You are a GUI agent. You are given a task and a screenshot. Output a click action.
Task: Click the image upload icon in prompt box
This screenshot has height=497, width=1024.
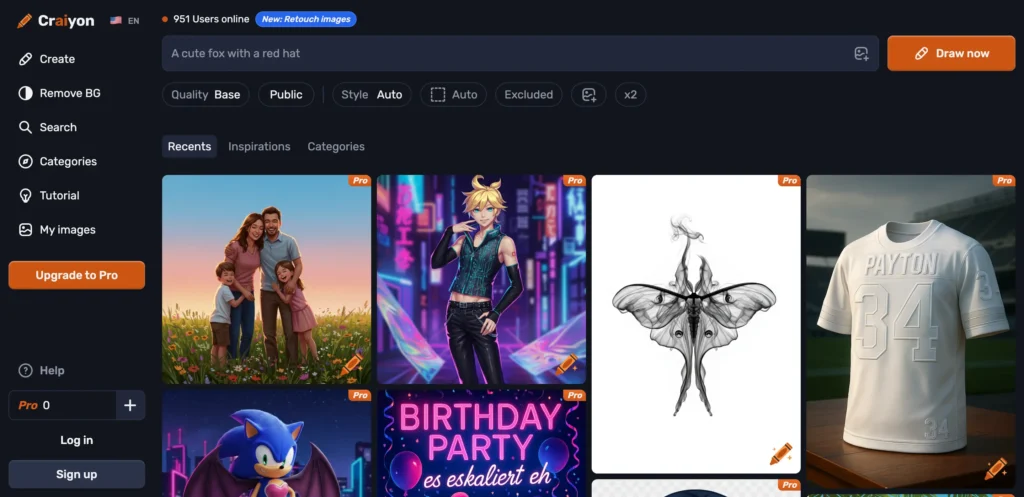coord(861,54)
